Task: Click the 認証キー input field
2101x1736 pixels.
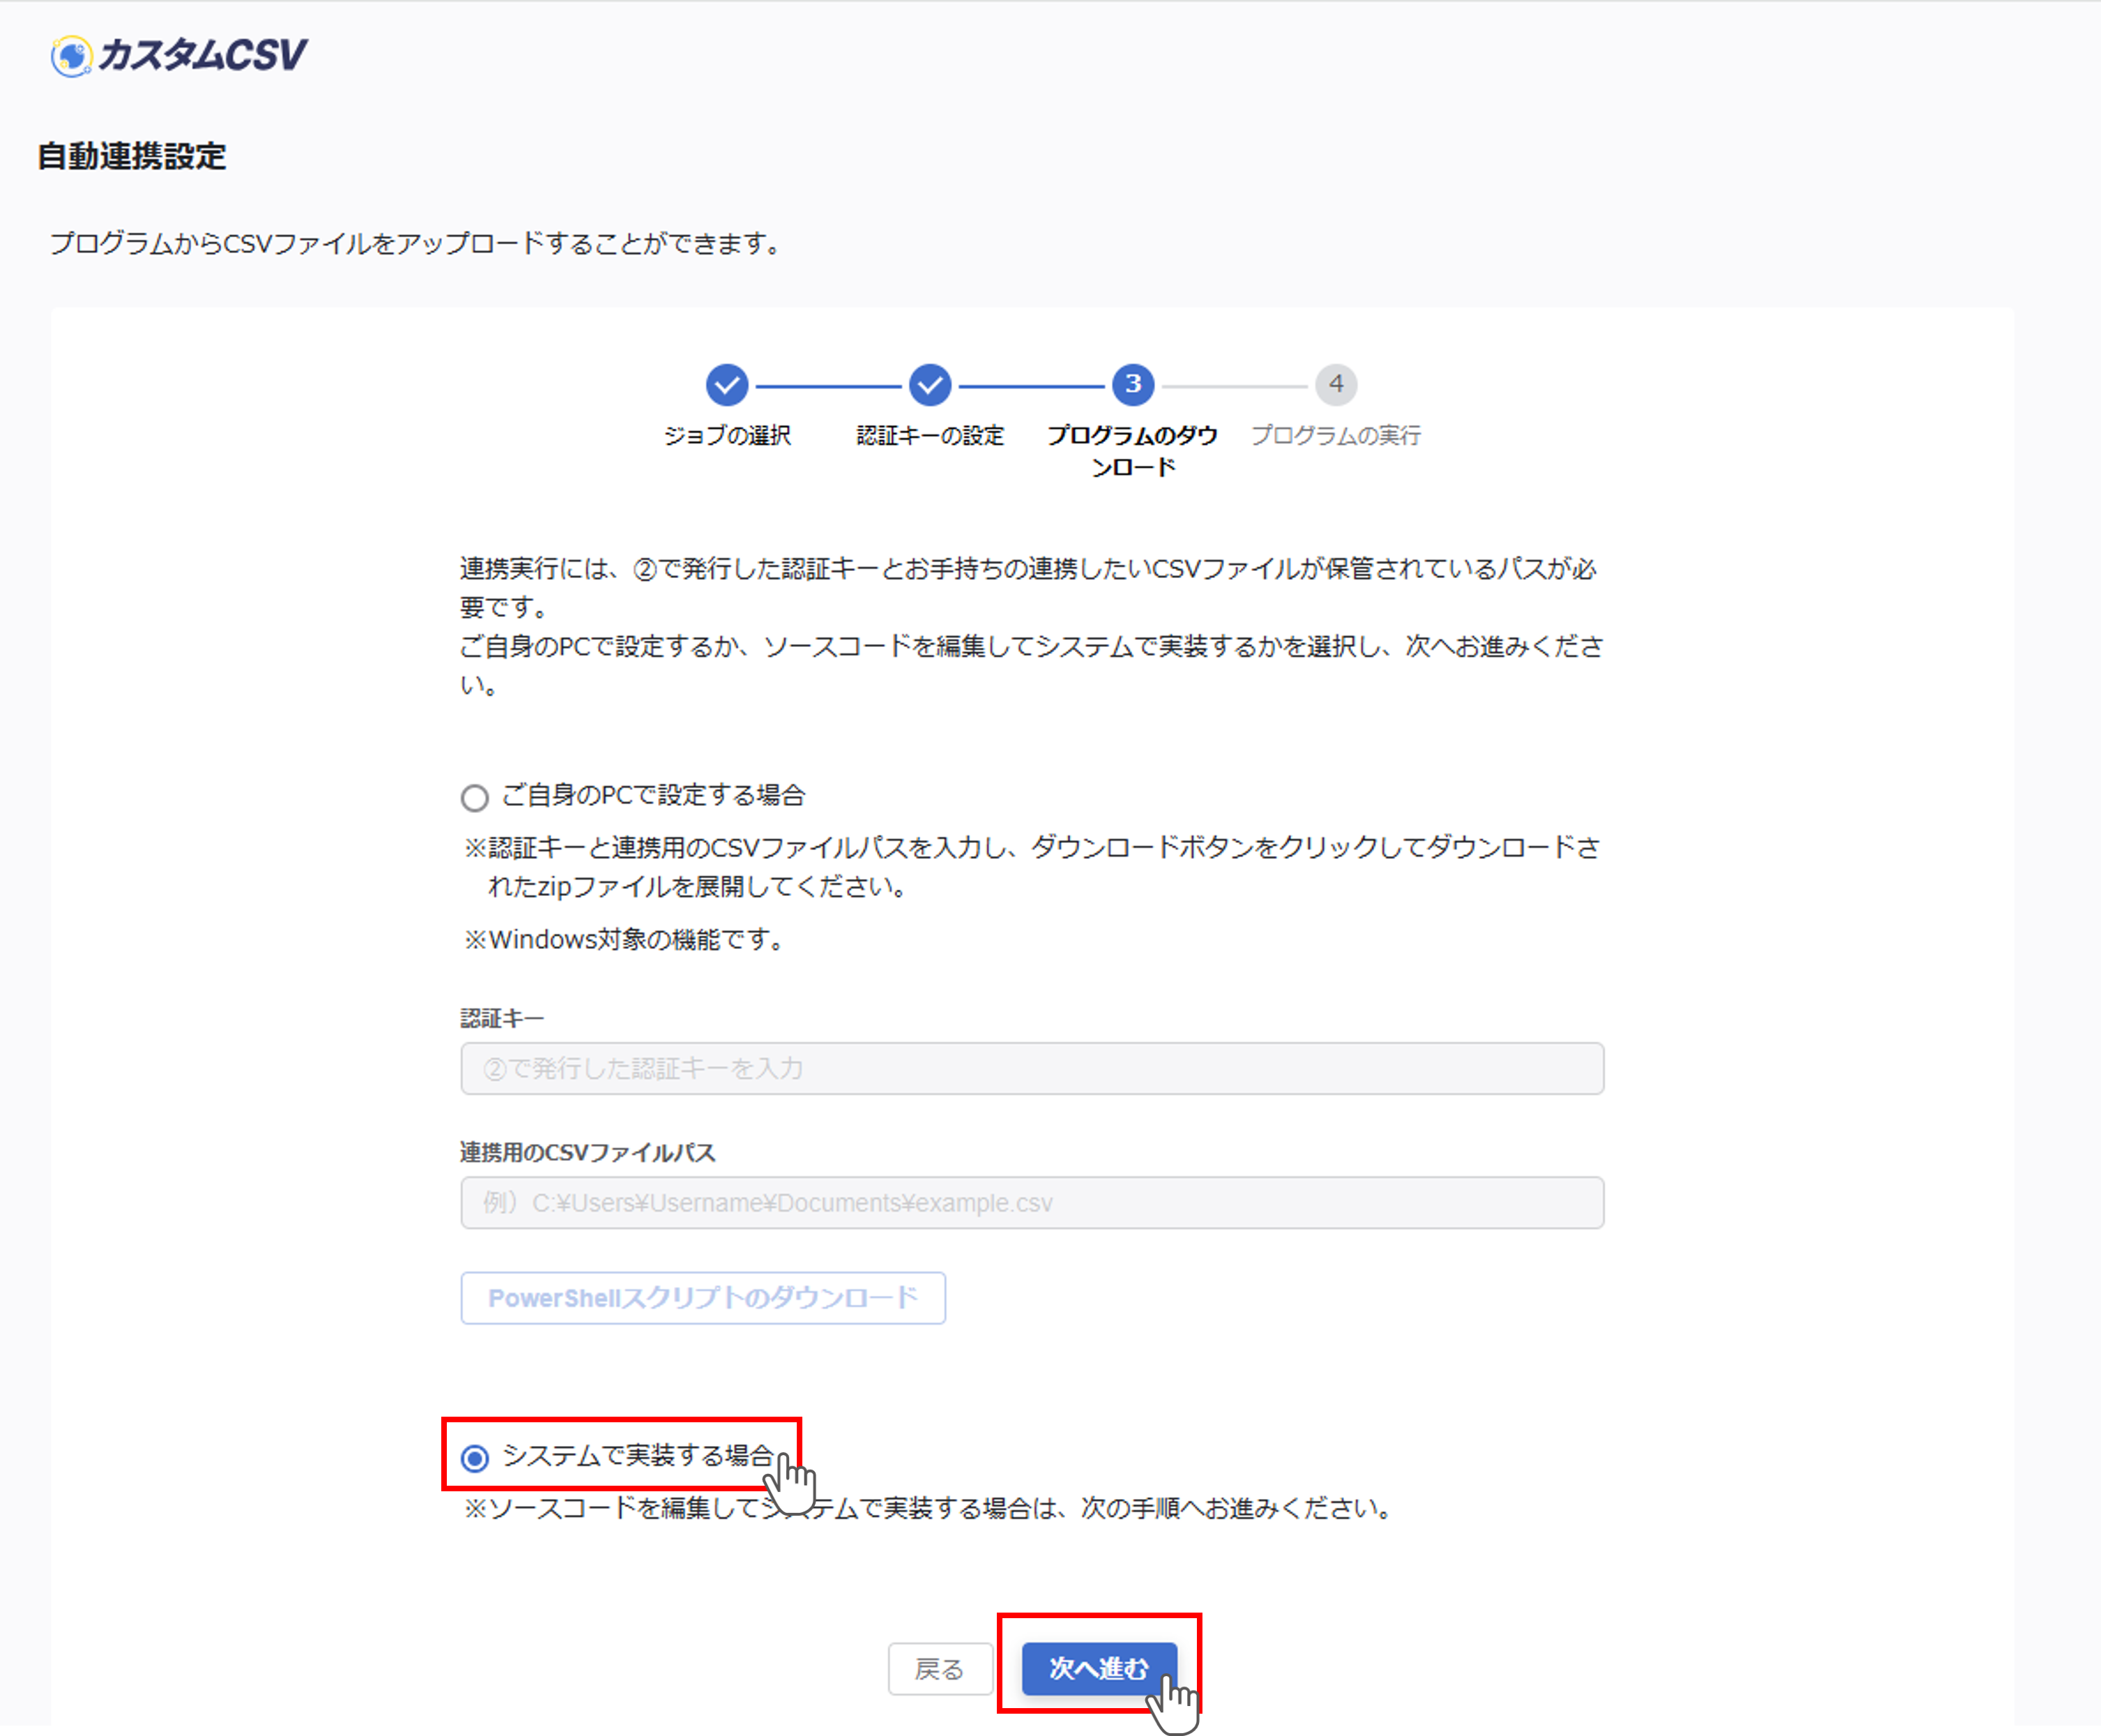Action: click(1032, 1069)
